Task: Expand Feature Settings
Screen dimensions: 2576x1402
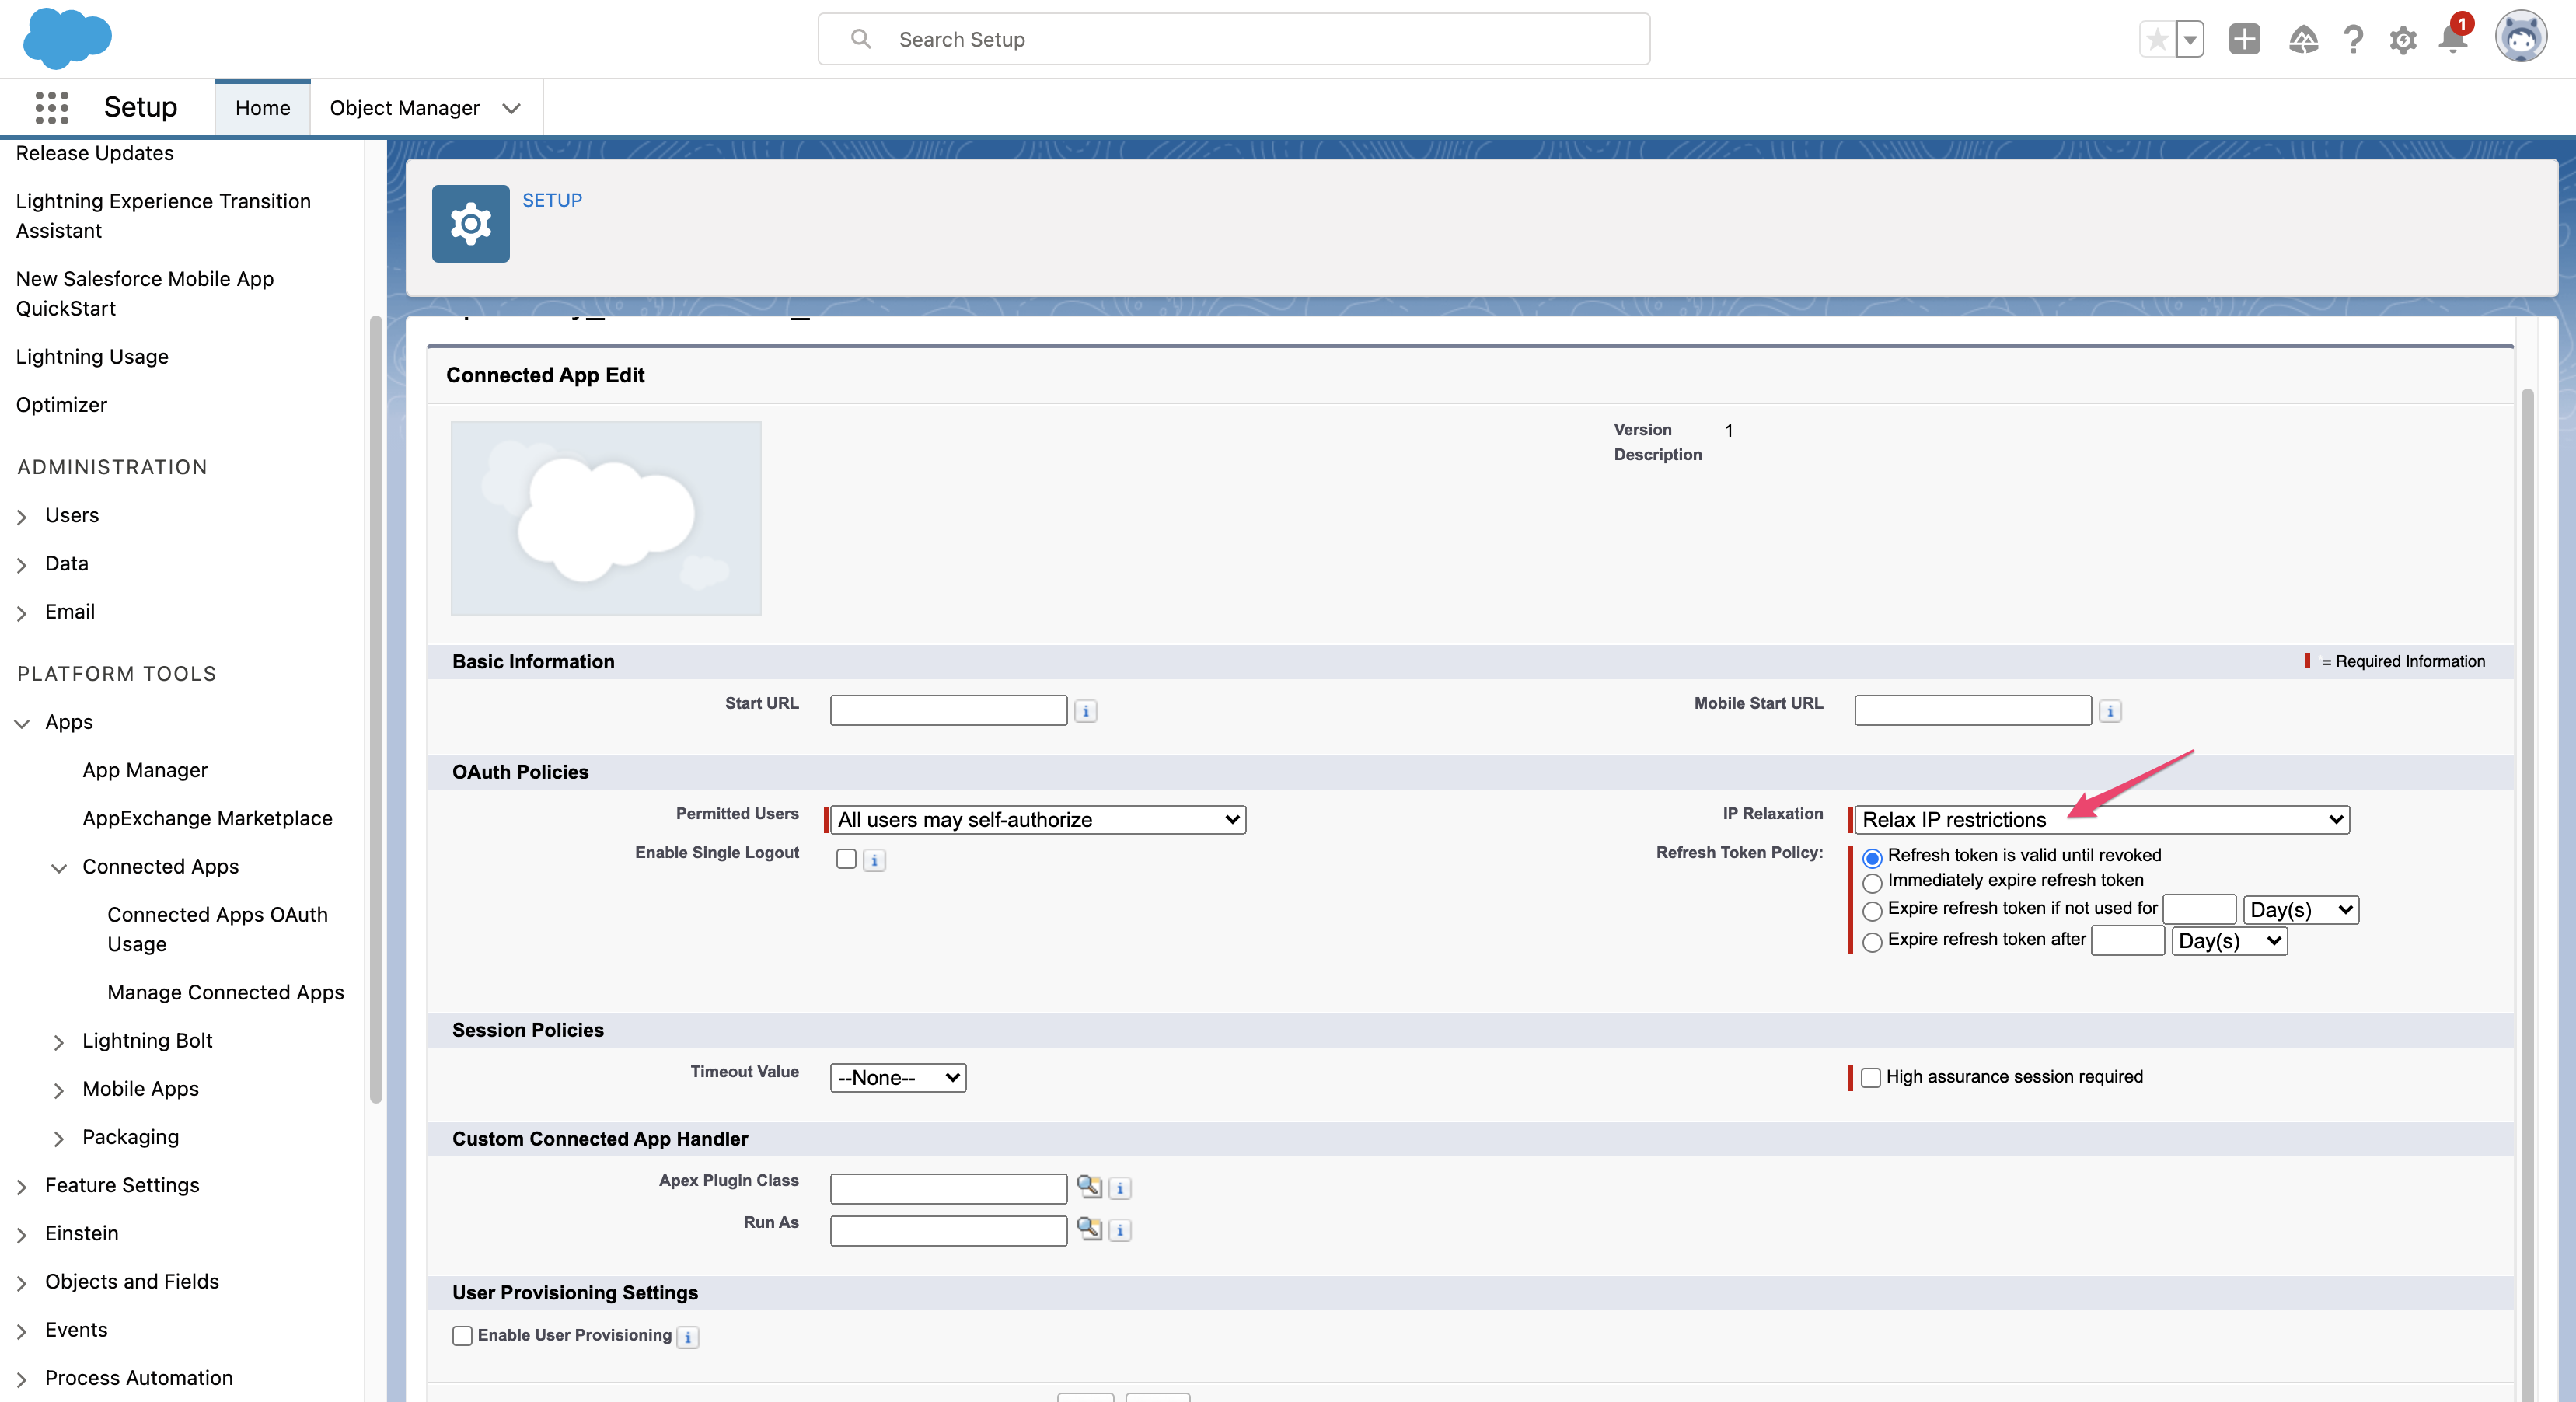Action: (22, 1186)
